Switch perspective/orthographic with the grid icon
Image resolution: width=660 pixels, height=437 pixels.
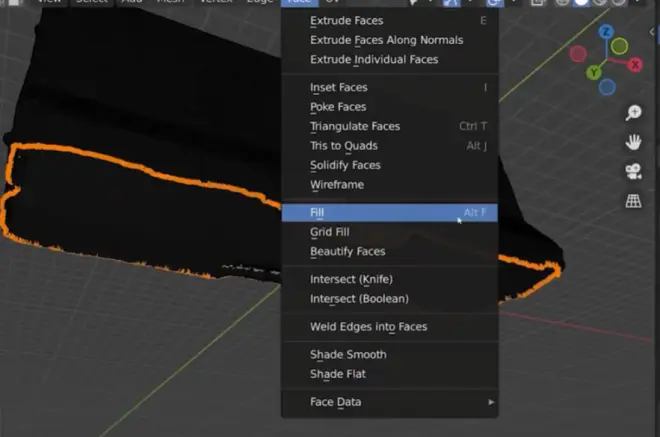click(x=633, y=201)
